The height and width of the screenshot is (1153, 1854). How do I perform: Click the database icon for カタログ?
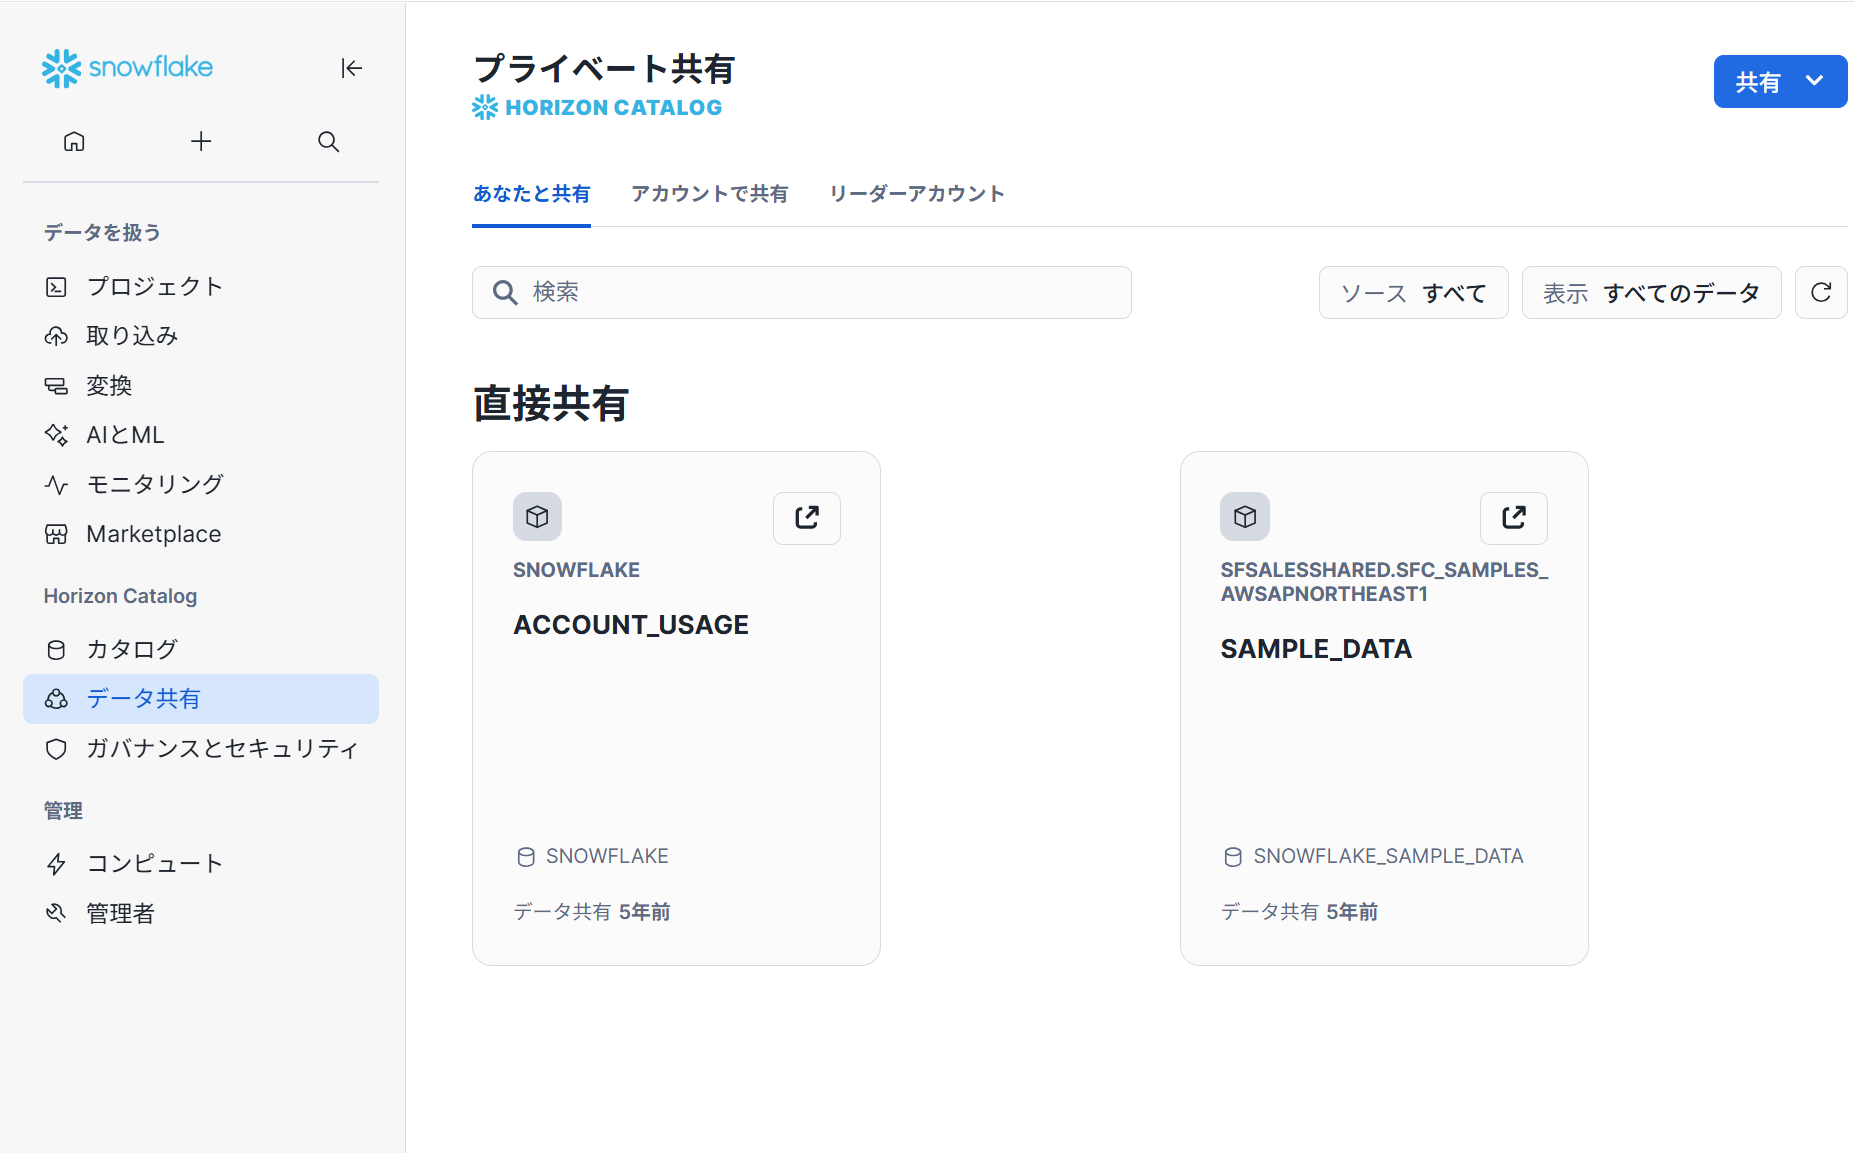click(x=56, y=650)
